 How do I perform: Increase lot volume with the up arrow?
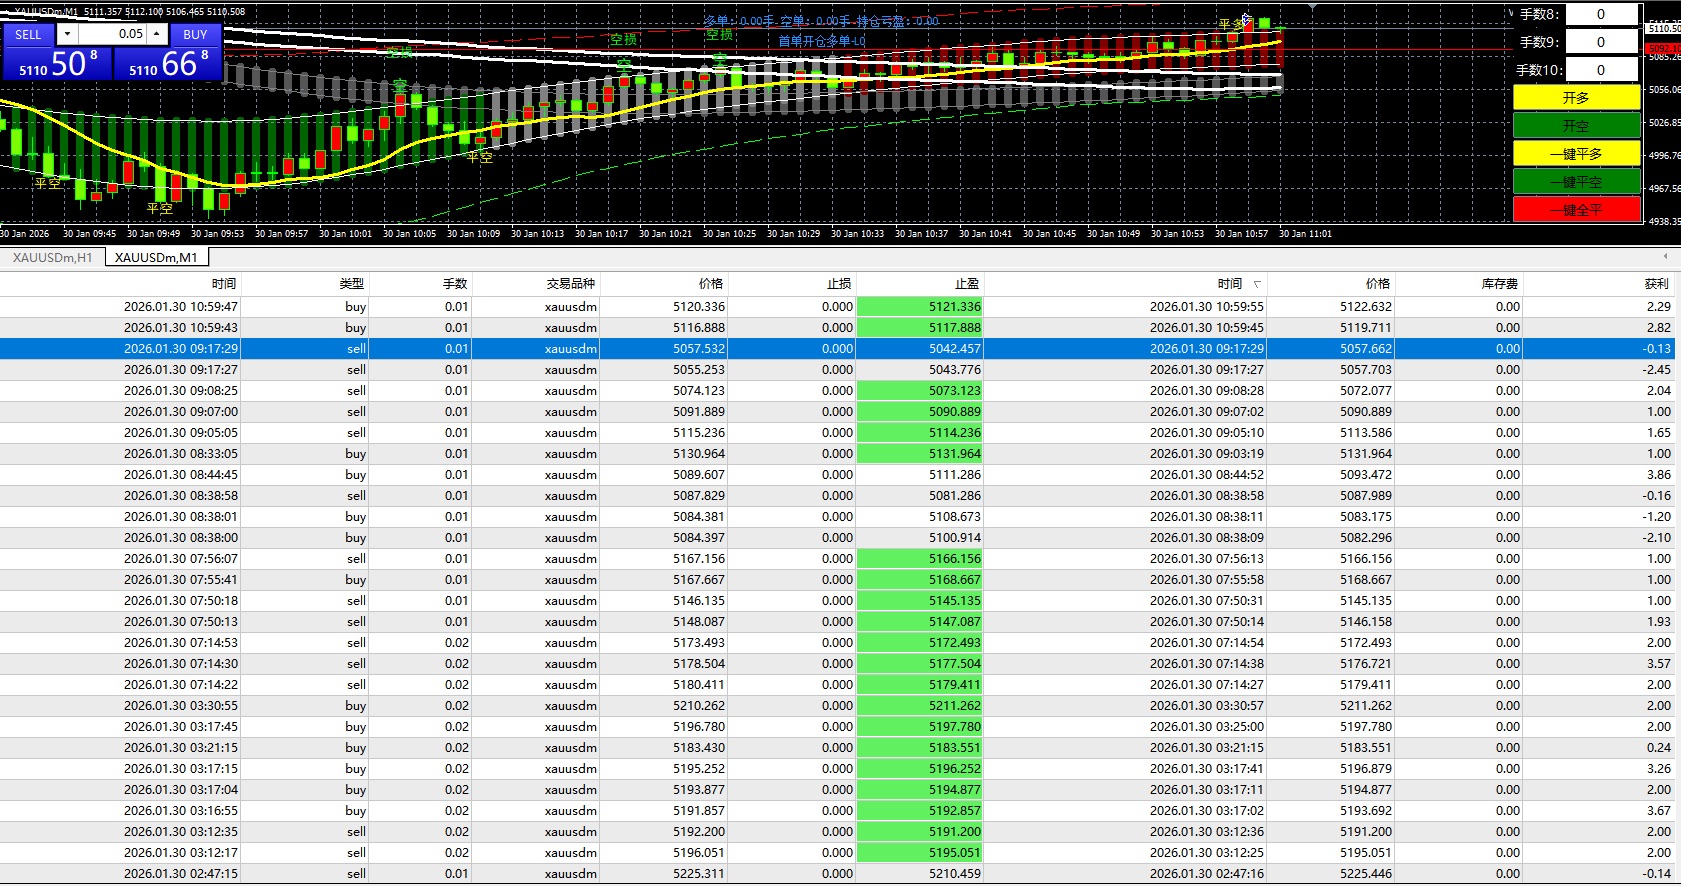pos(157,34)
